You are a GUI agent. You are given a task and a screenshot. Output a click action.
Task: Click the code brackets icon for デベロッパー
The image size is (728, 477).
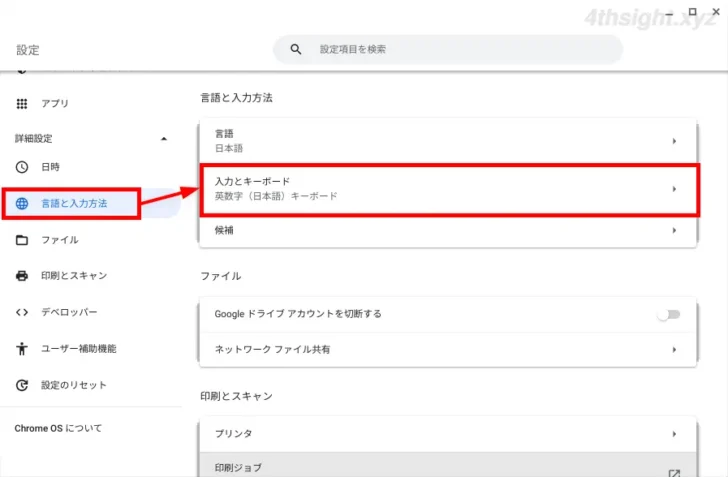(22, 312)
